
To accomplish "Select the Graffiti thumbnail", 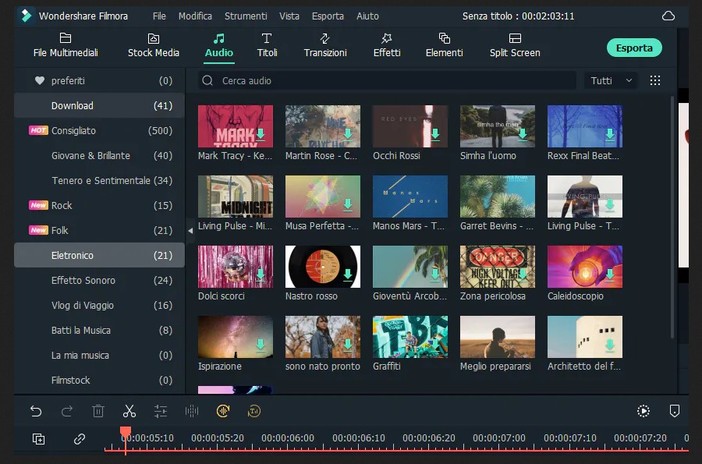I will click(x=410, y=337).
